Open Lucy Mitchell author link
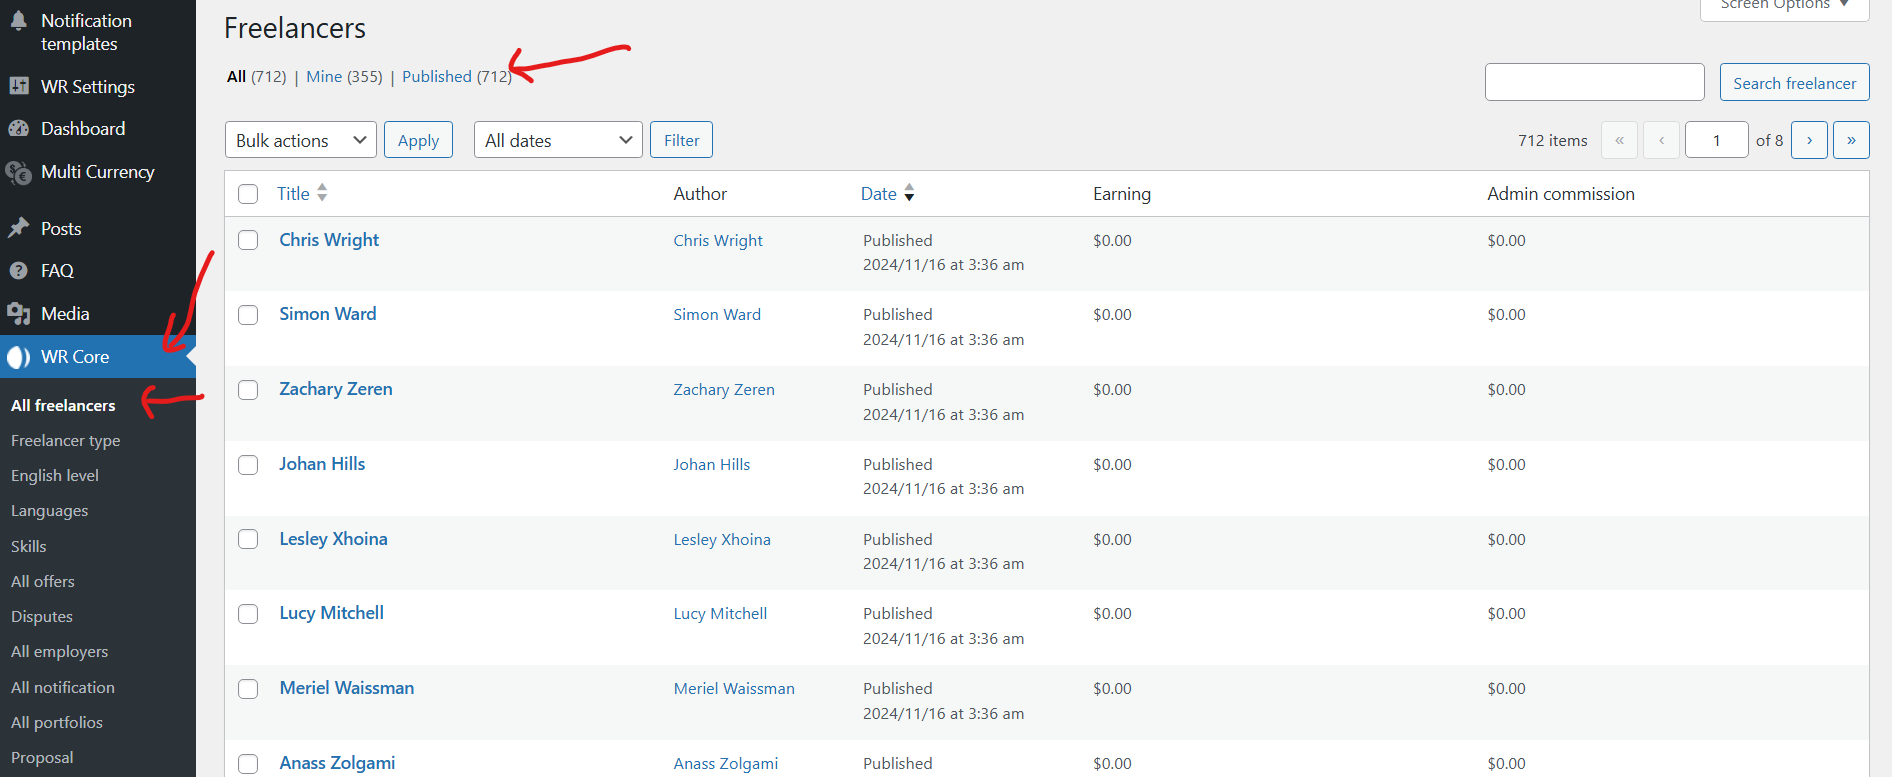The width and height of the screenshot is (1892, 777). [x=720, y=613]
